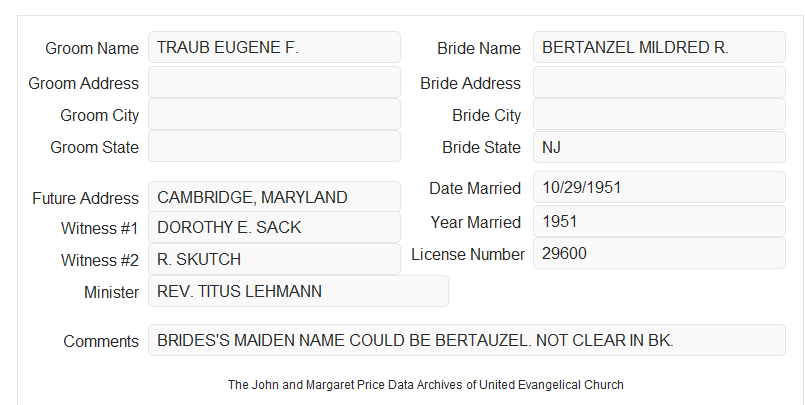This screenshot has height=405, width=805.
Task: Focus the empty Bride City field
Action: [x=659, y=114]
